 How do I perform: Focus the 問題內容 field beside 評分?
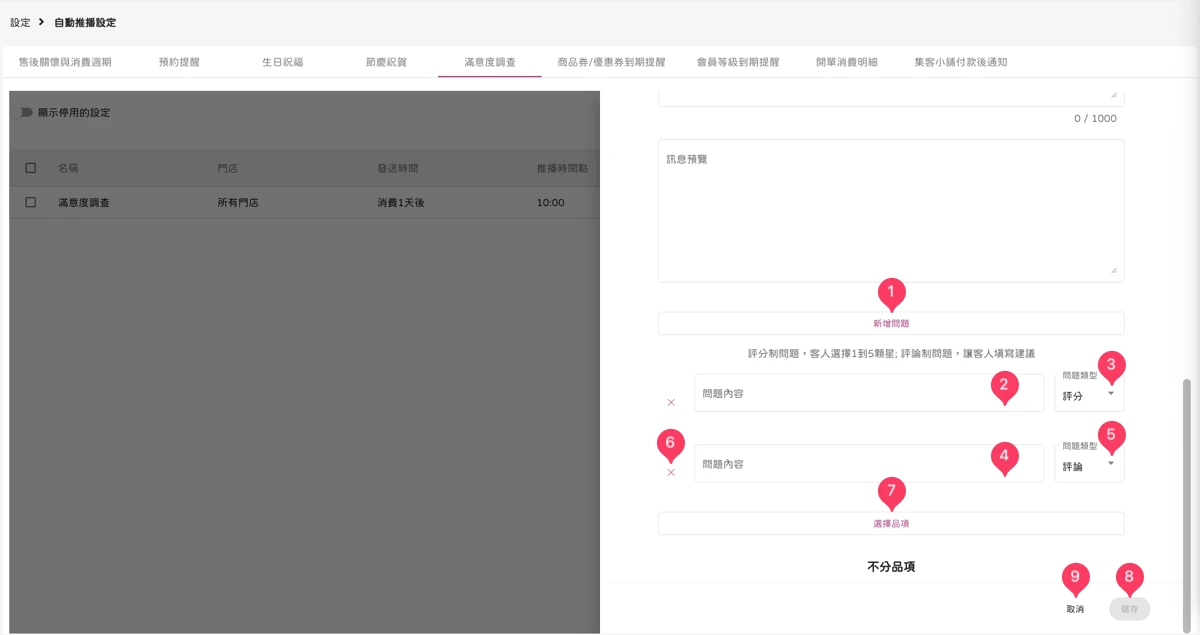[x=869, y=393]
